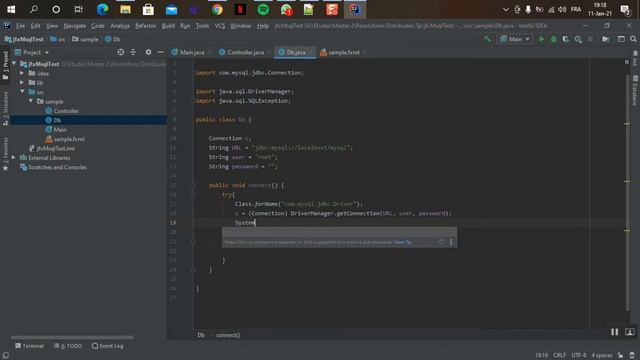Click the Next Tip link in completion popup
The width and height of the screenshot is (640, 360).
[402, 242]
